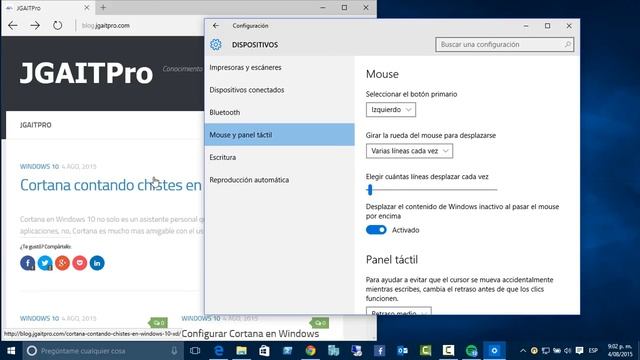
Task: Click the Edge browser back arrow
Action: 13,25
